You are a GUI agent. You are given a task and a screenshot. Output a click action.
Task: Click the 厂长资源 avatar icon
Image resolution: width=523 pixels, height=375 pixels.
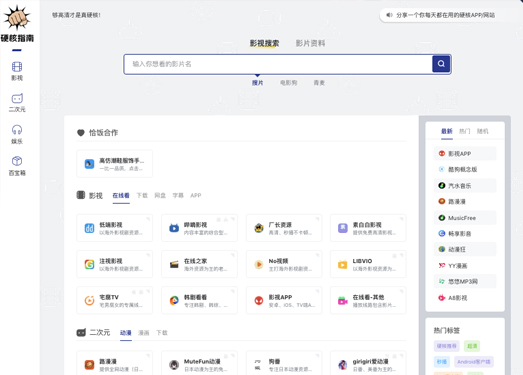coord(259,228)
